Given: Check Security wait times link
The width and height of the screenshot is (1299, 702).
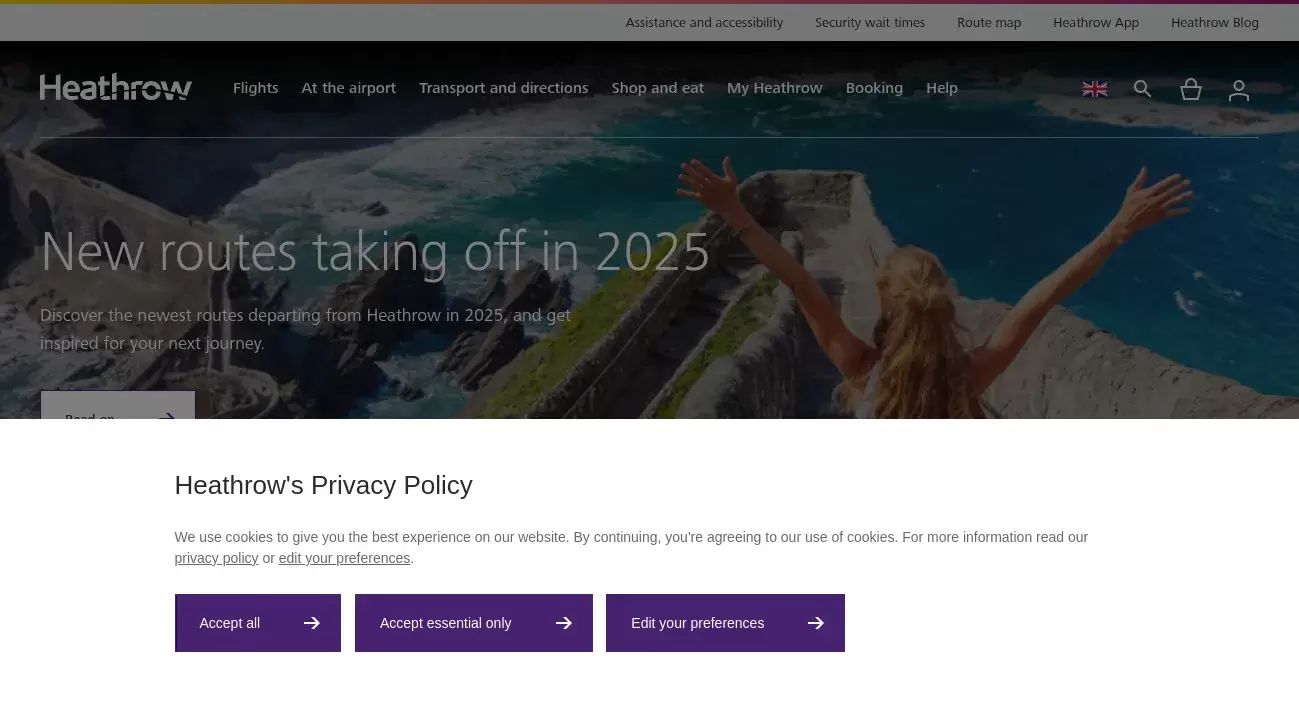Looking at the screenshot, I should (870, 22).
